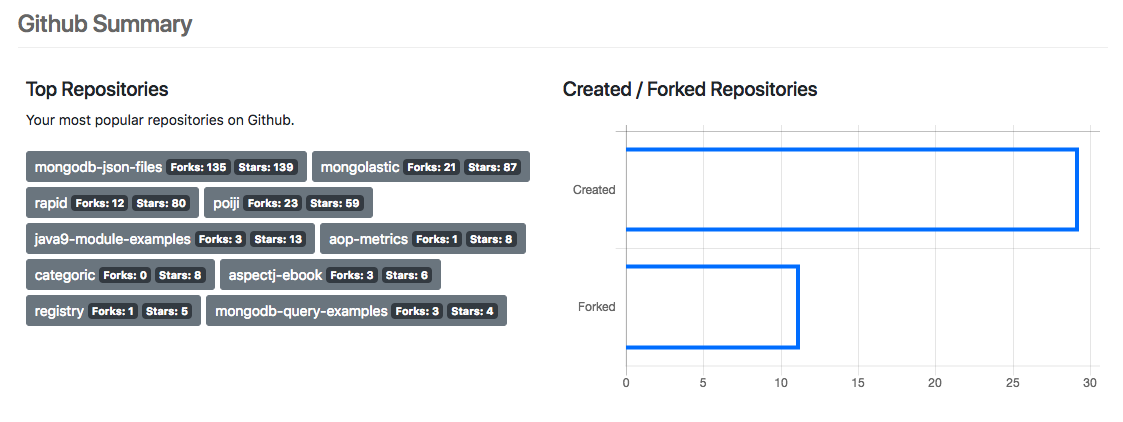1123x422 pixels.
Task: Click the Forks: 23 badge on poiji
Action: coord(273,203)
